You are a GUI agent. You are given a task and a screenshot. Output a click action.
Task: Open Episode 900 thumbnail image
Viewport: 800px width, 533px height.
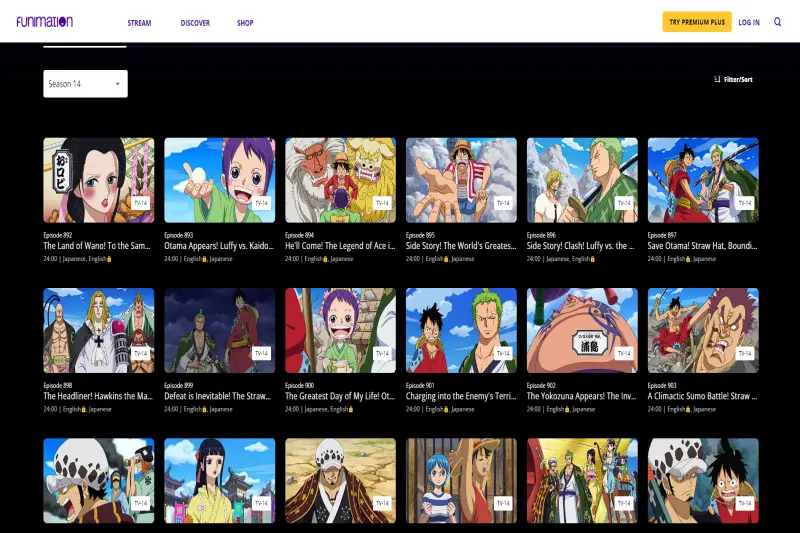click(340, 331)
